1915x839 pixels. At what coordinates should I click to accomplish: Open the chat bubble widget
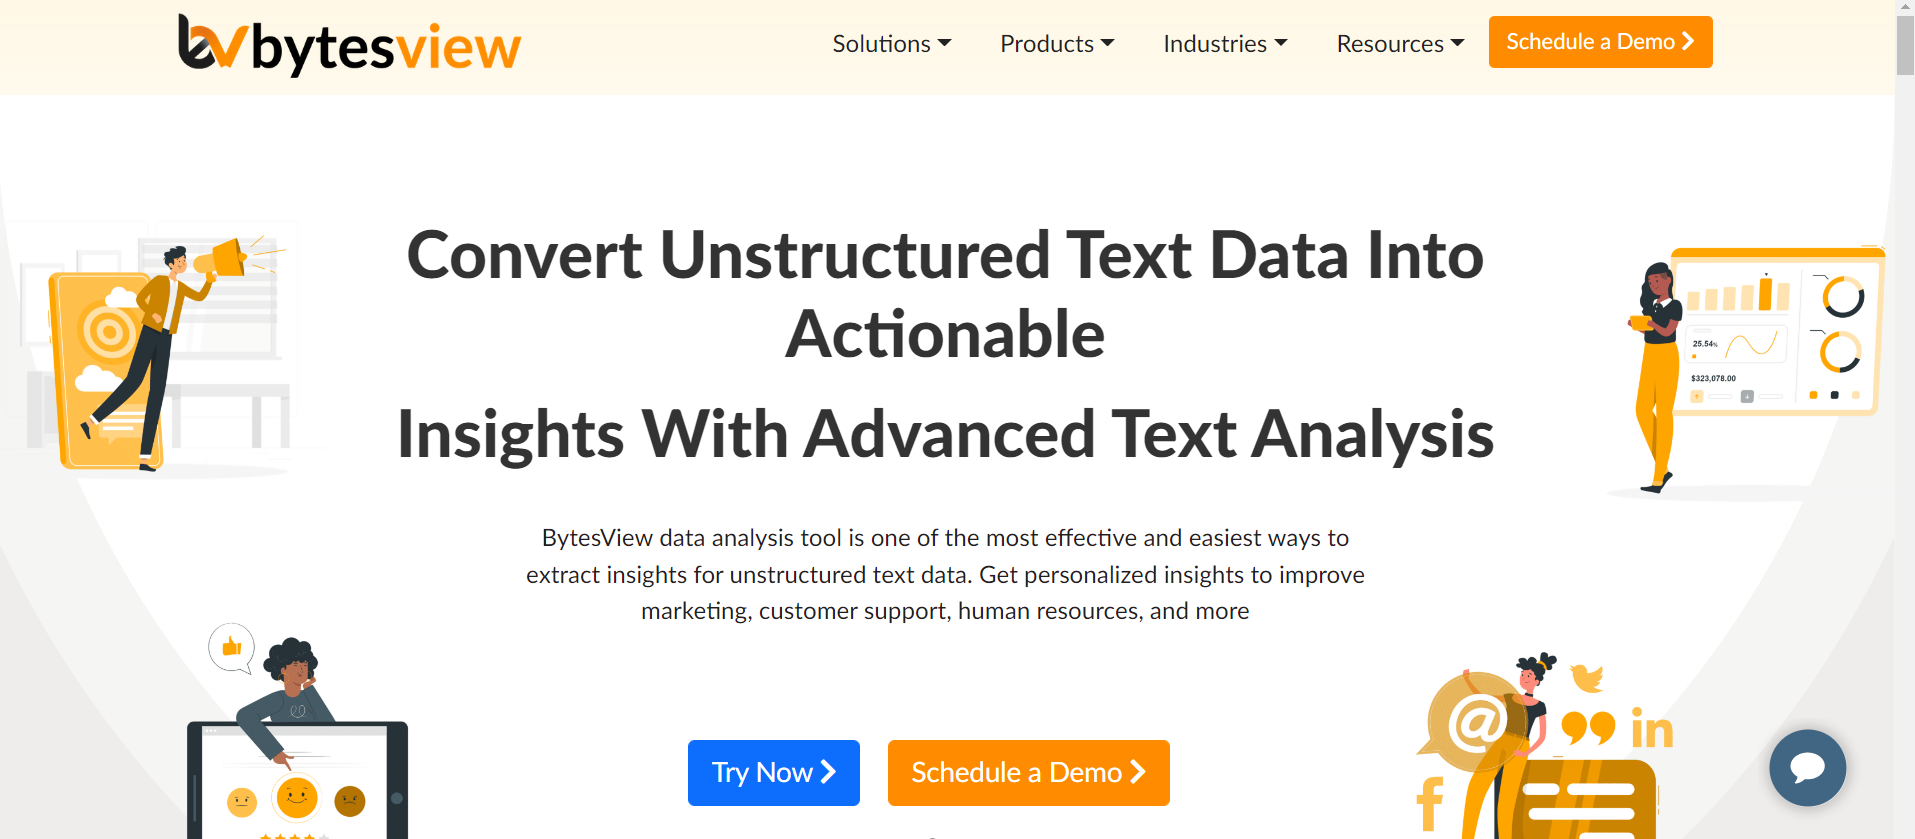point(1807,768)
